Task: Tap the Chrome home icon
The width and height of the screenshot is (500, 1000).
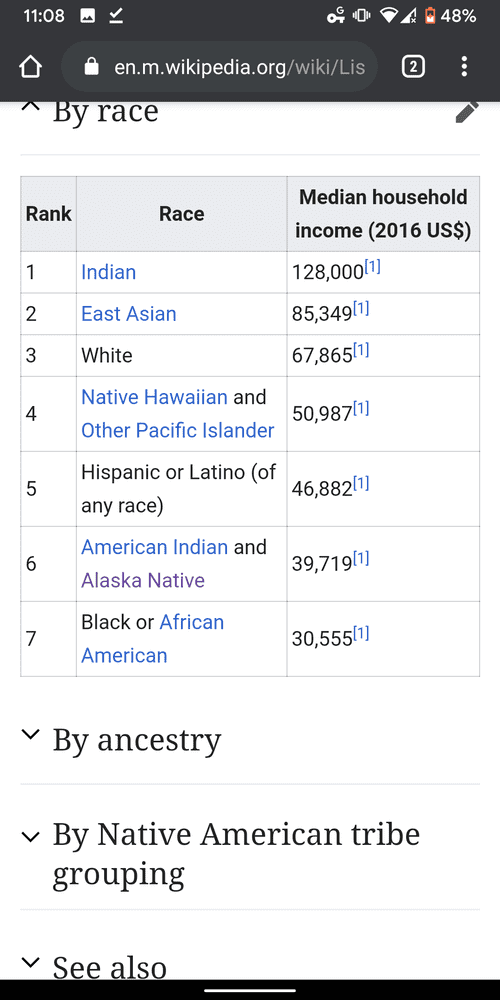Action: (31, 66)
